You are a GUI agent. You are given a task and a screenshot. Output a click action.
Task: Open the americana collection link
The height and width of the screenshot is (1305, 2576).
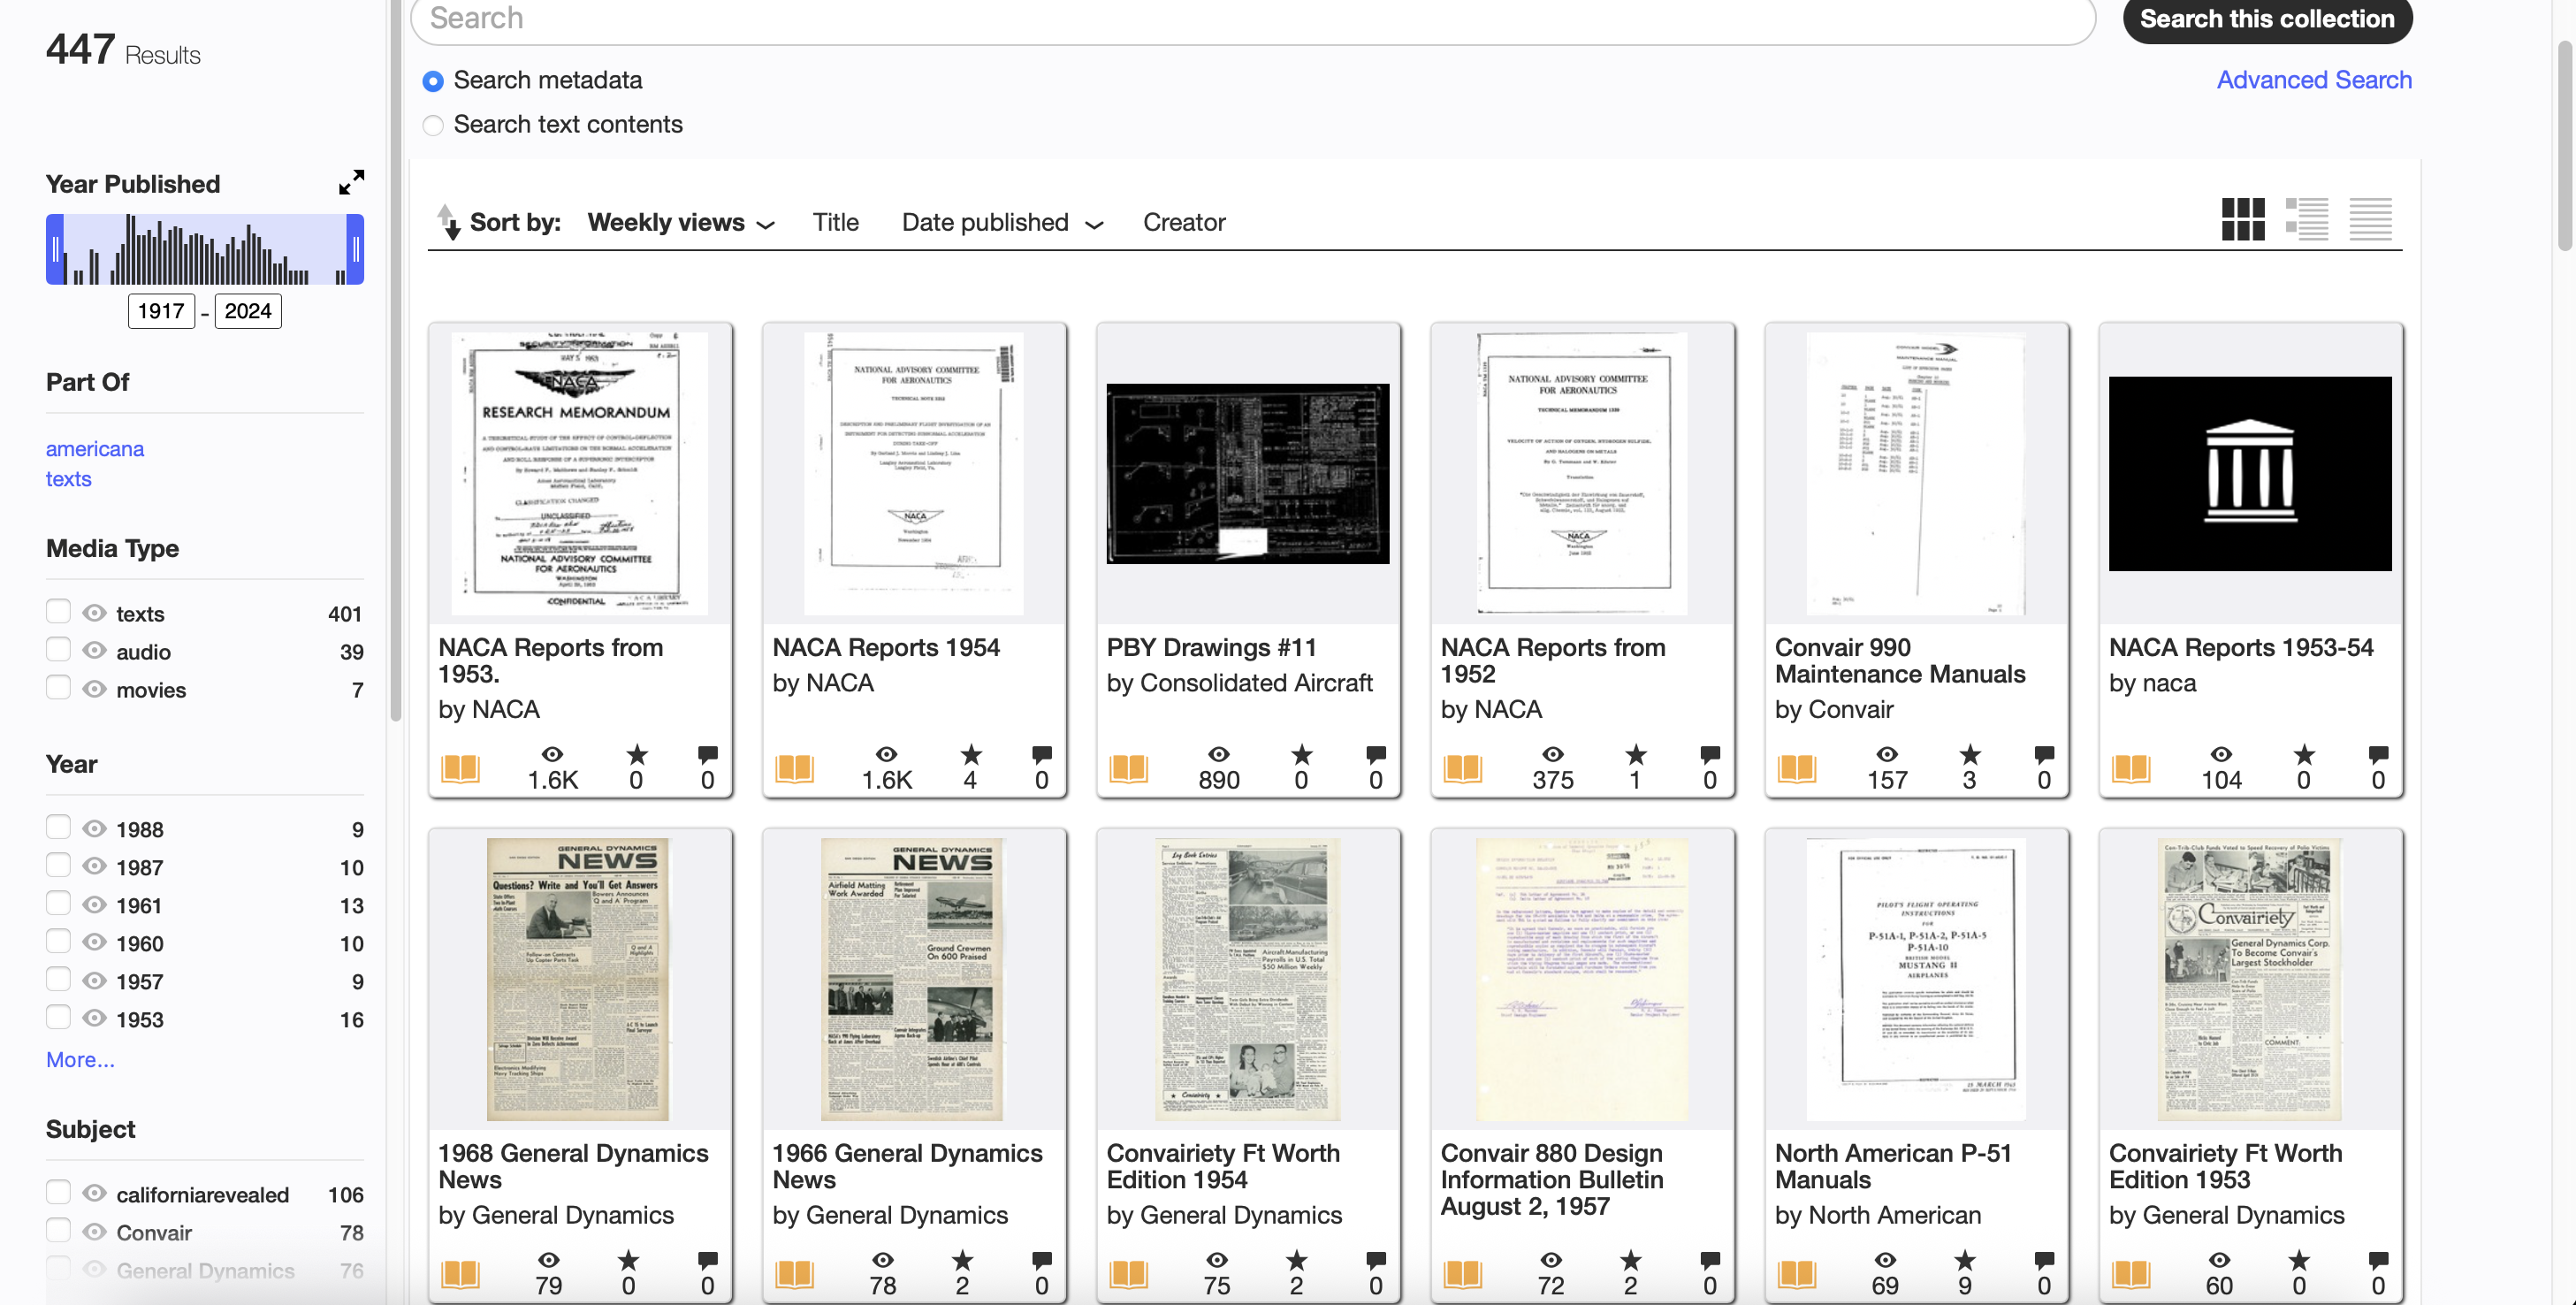pos(95,448)
